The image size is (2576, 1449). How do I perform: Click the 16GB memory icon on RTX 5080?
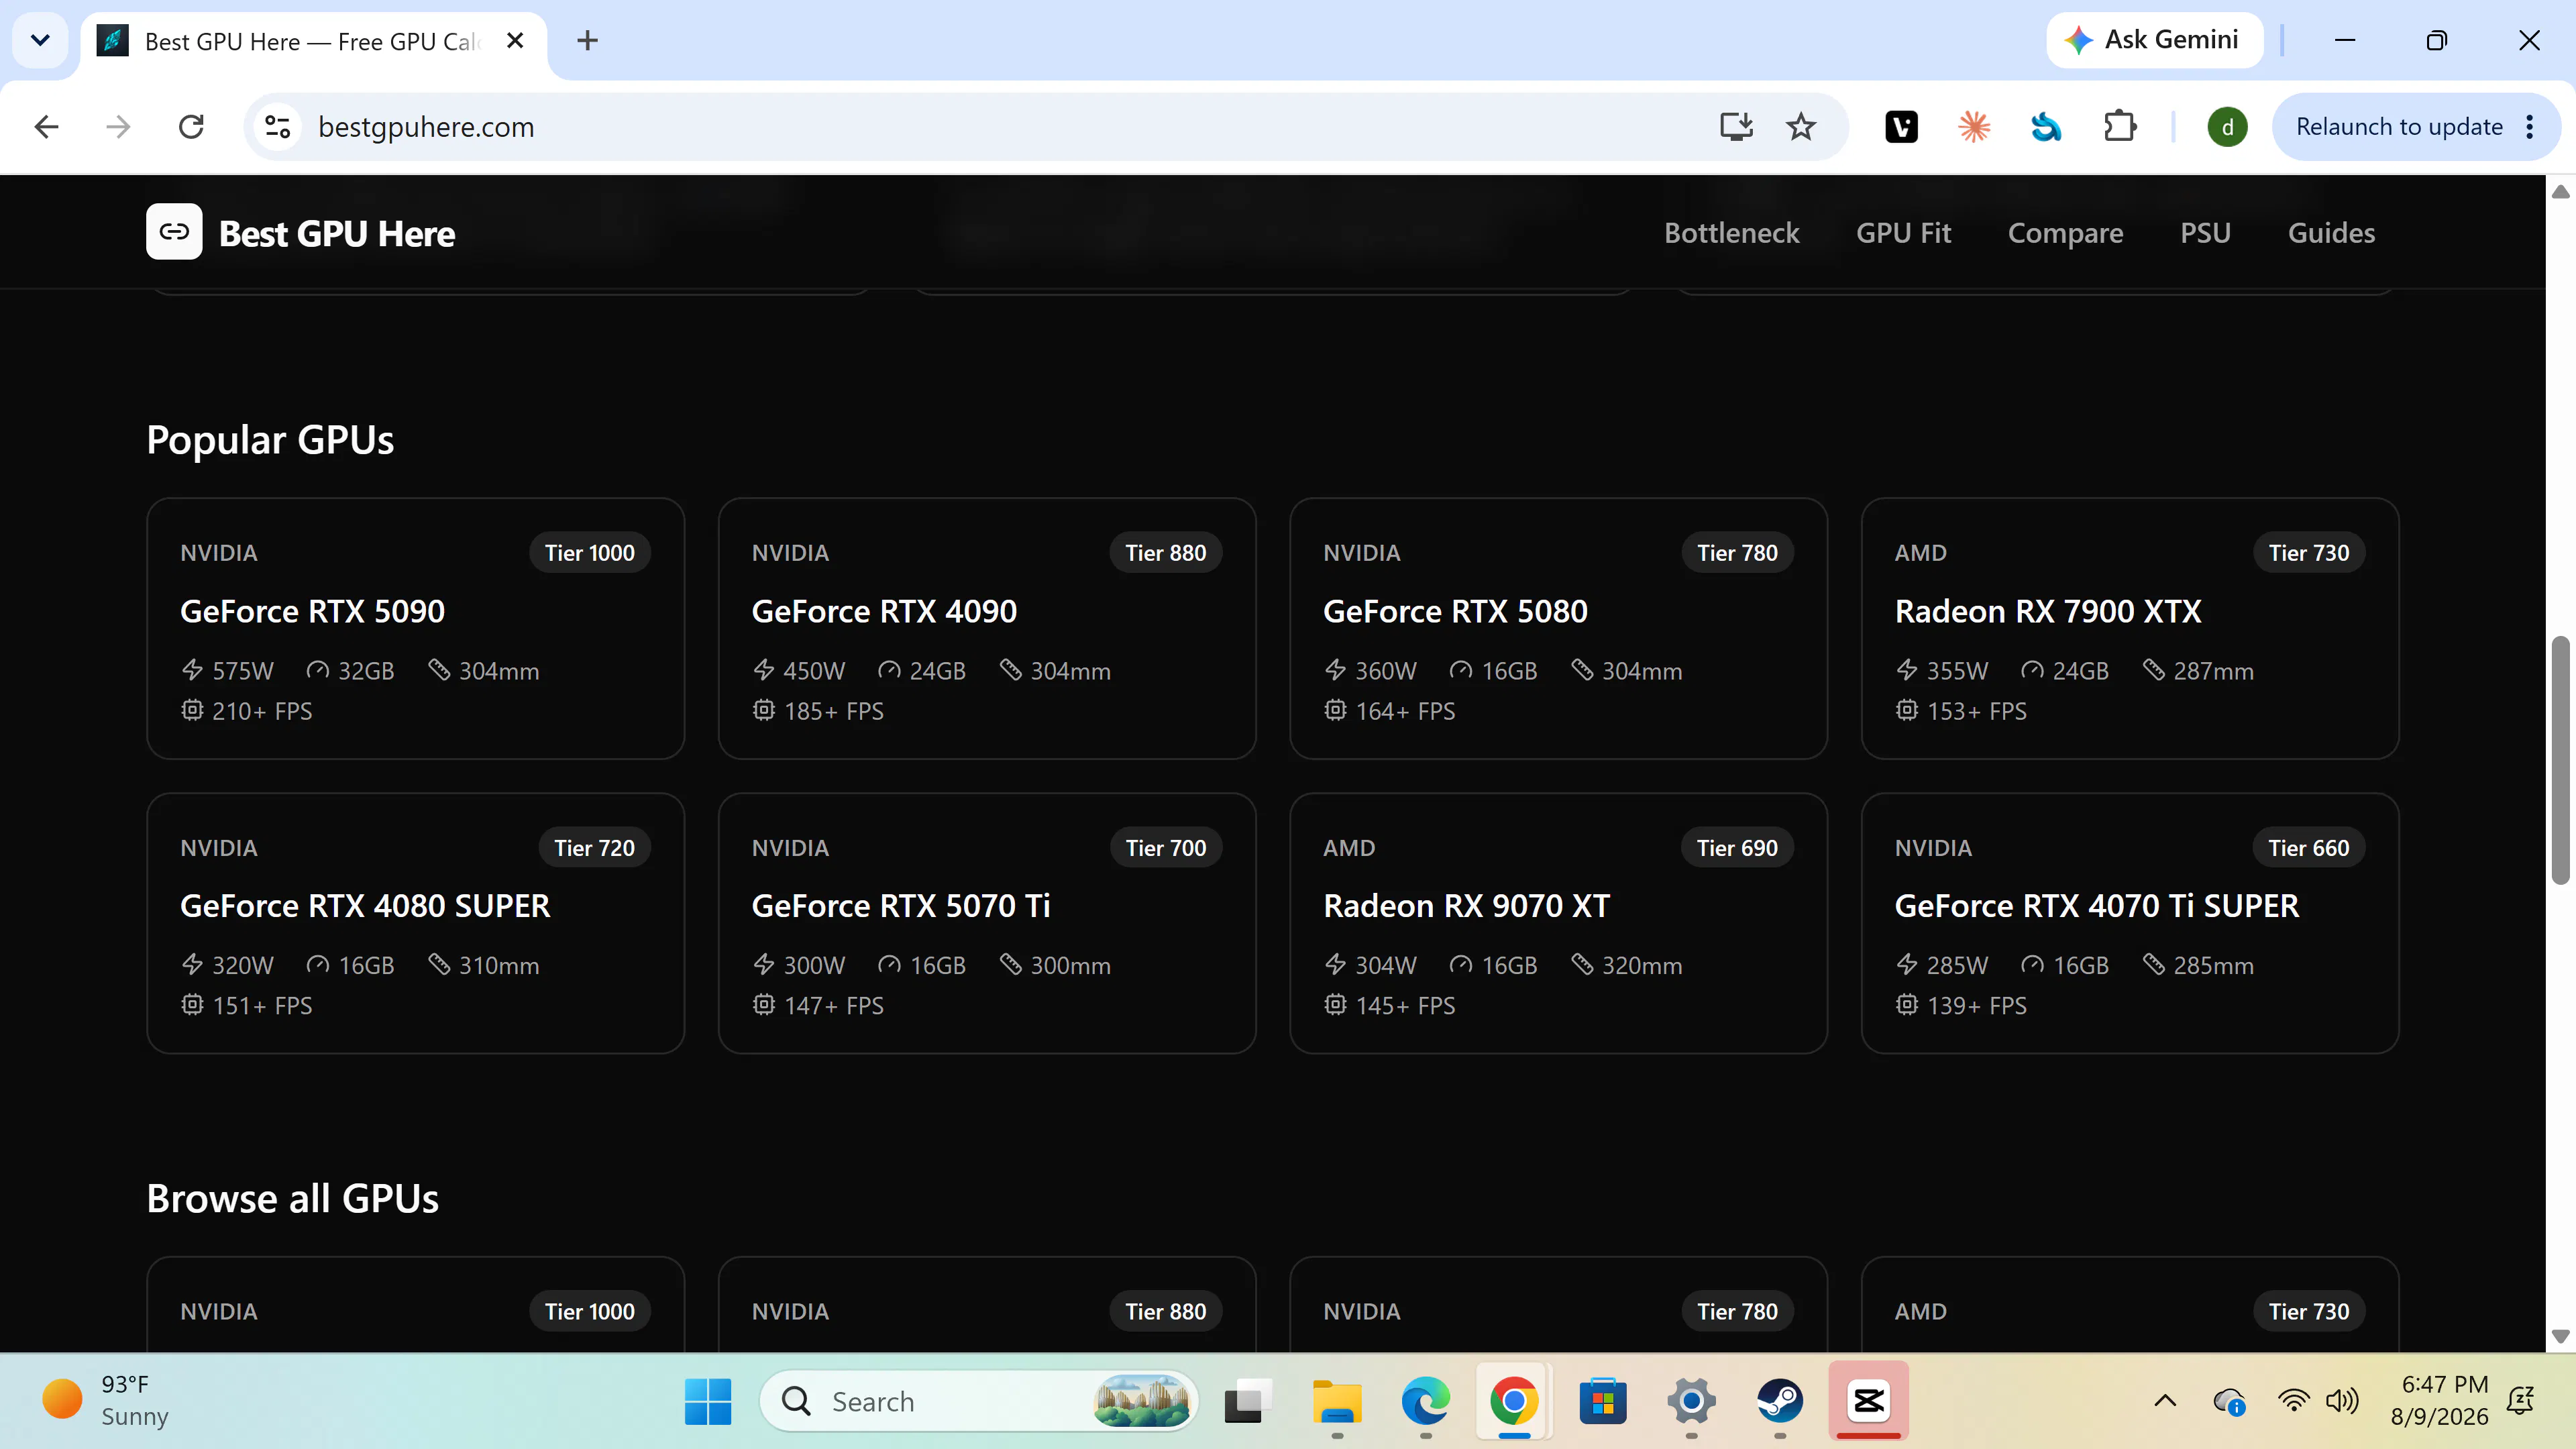(x=1461, y=670)
